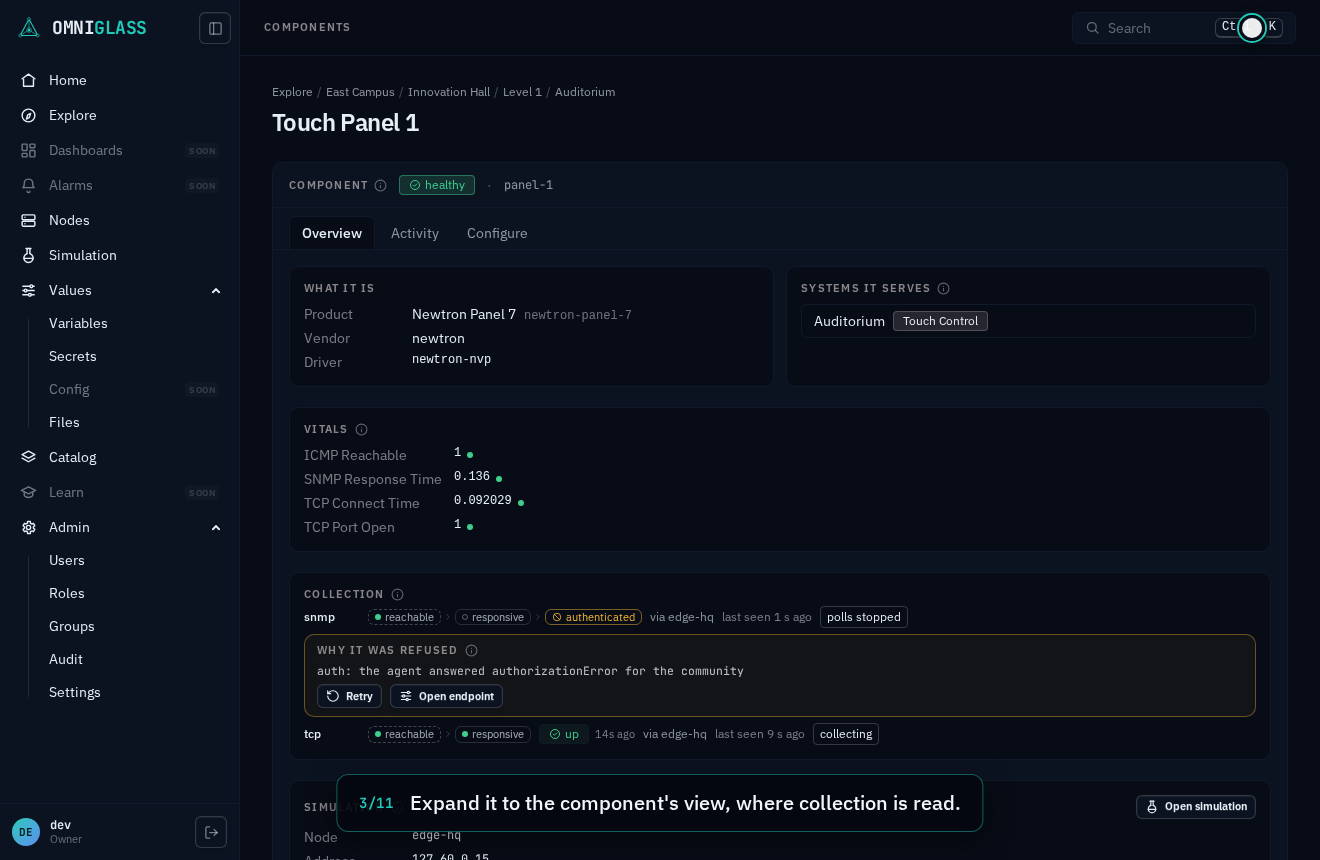Open Roles under Admin
The height and width of the screenshot is (860, 1320).
click(x=67, y=593)
